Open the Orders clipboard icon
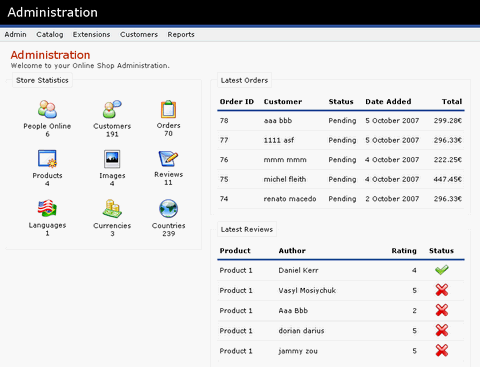The height and width of the screenshot is (367, 480). [x=168, y=109]
